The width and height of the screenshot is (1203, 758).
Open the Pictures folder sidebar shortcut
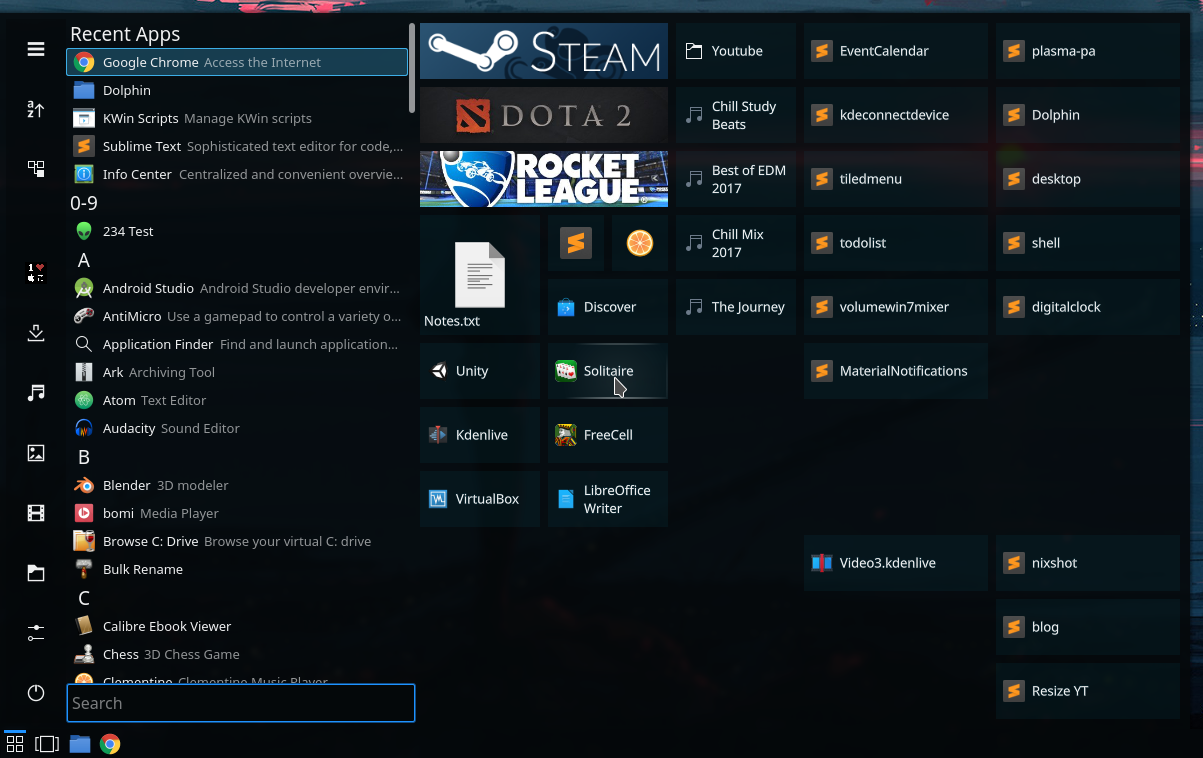pos(36,453)
